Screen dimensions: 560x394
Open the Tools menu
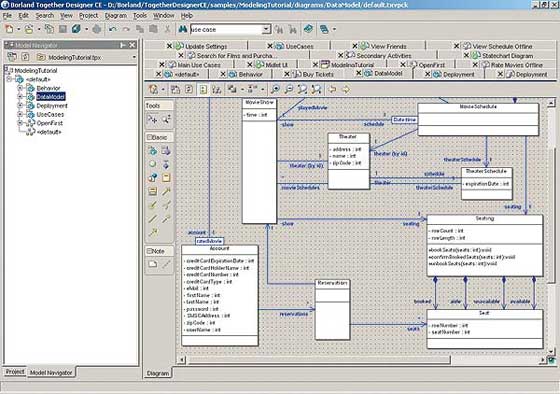click(x=140, y=16)
